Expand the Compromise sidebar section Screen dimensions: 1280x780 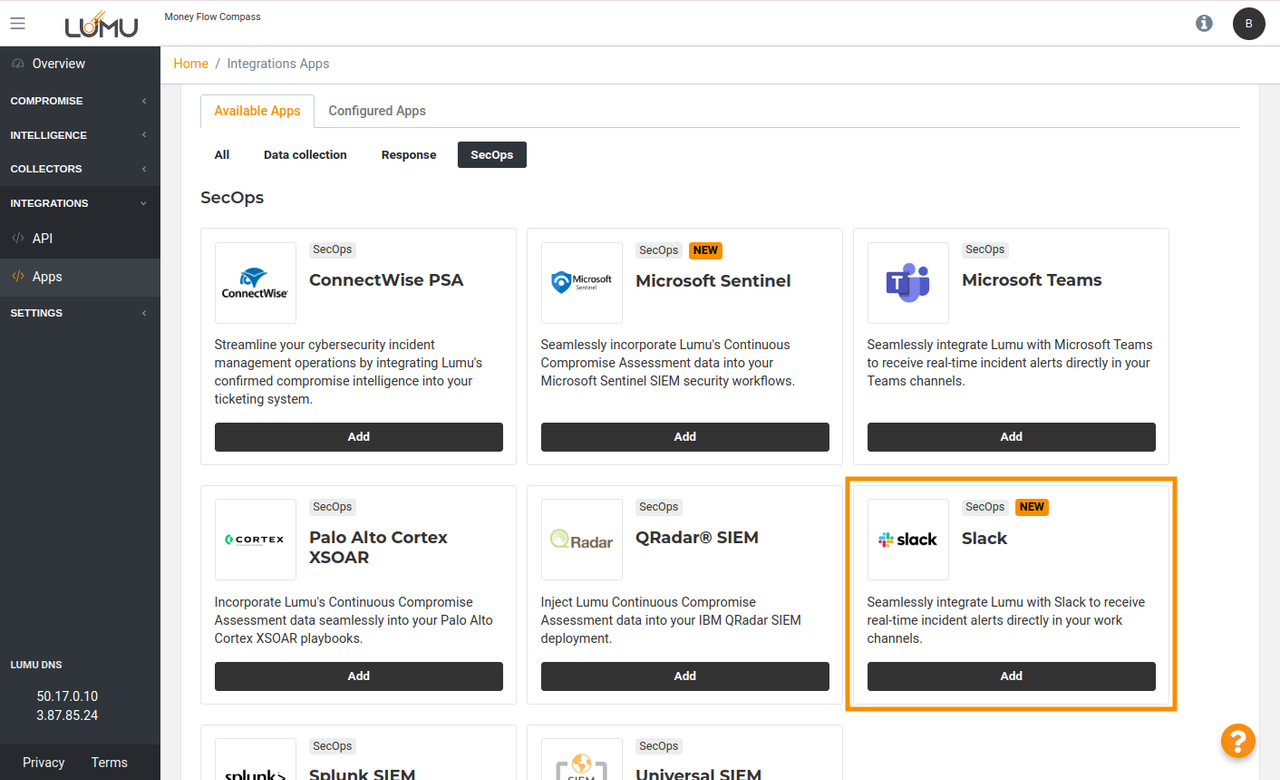(x=80, y=101)
